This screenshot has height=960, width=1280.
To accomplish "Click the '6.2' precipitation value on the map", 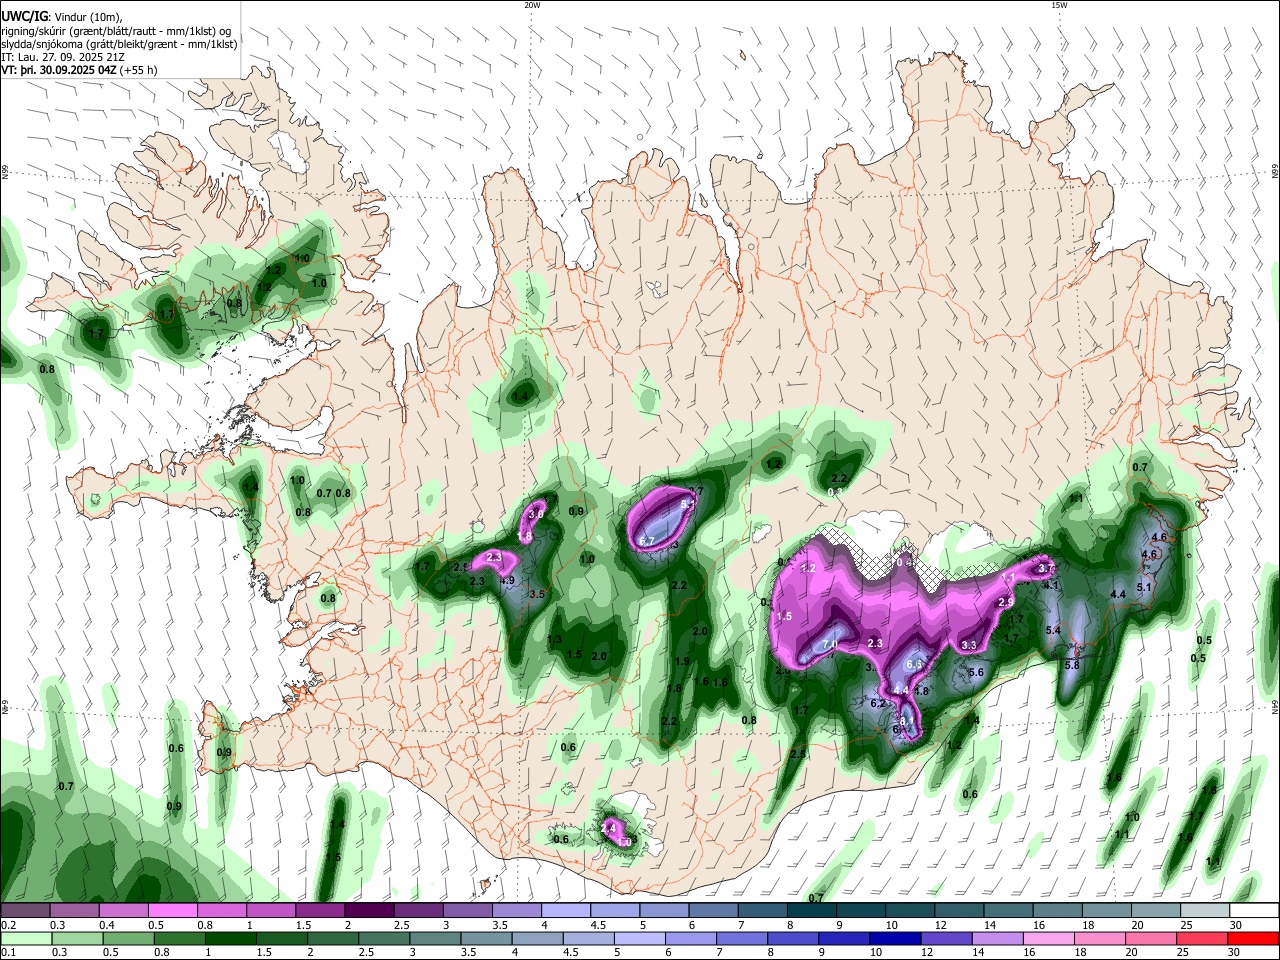I will pos(879,703).
